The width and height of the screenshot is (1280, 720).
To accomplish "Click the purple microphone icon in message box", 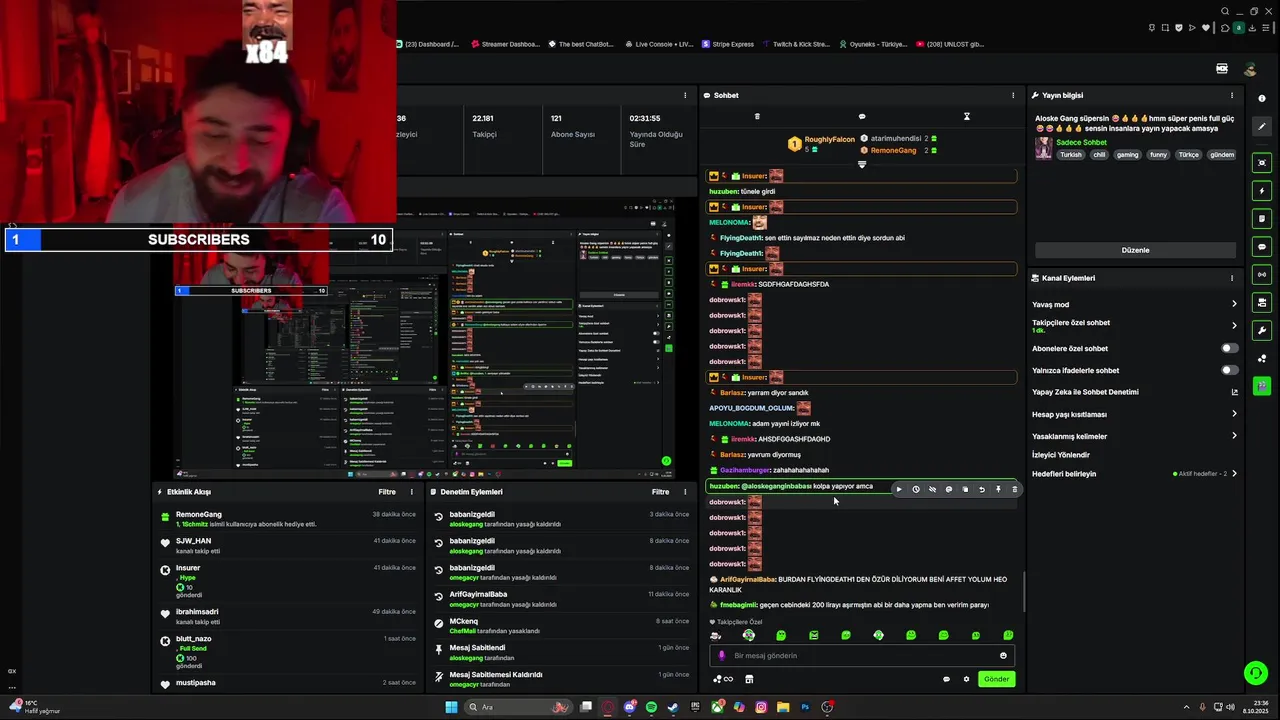I will click(x=722, y=656).
